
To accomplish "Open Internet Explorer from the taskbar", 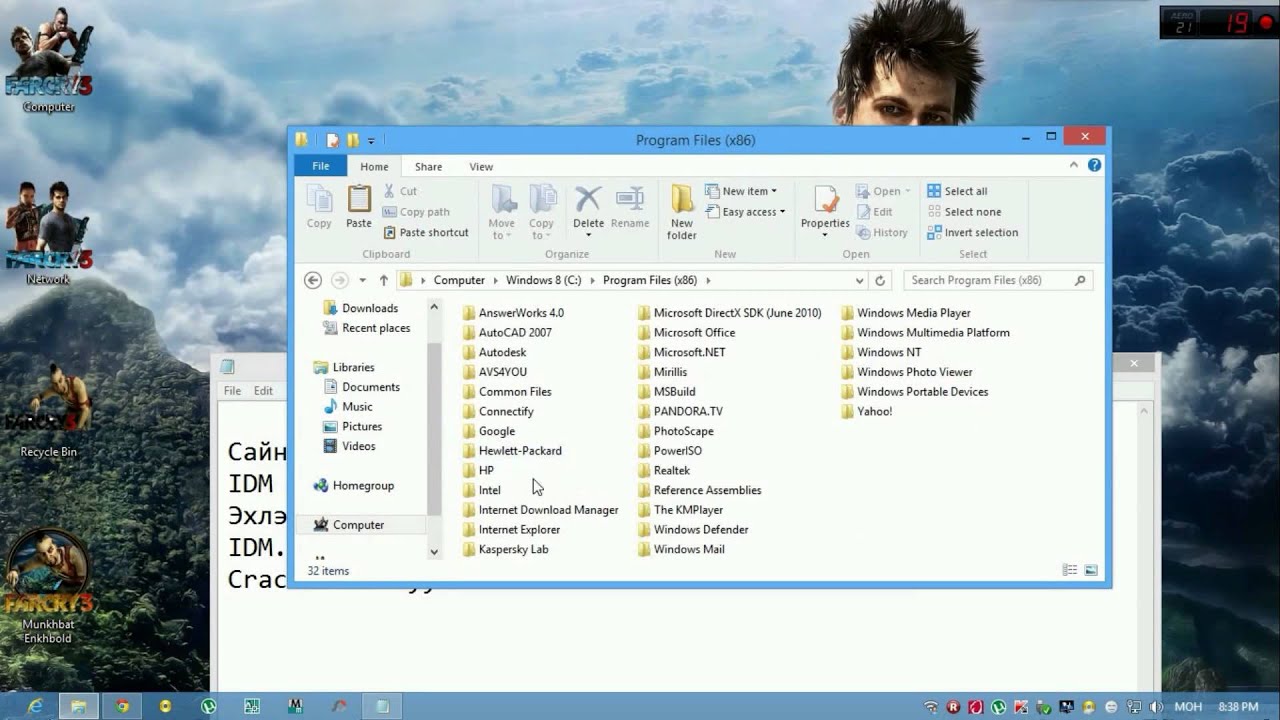I will 35,706.
